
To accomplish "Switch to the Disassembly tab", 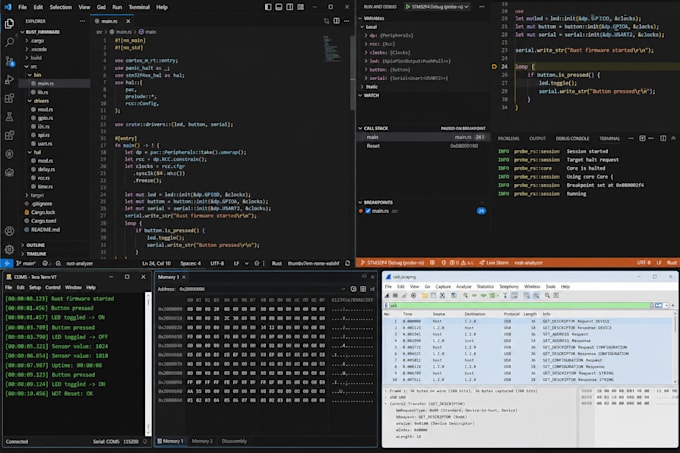I will [234, 441].
